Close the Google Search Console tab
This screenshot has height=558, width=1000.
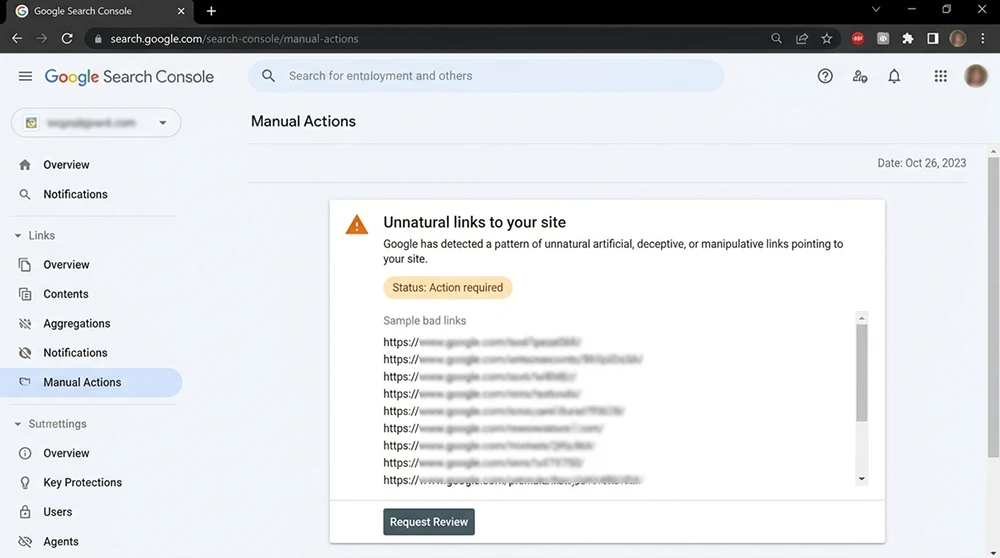180,11
